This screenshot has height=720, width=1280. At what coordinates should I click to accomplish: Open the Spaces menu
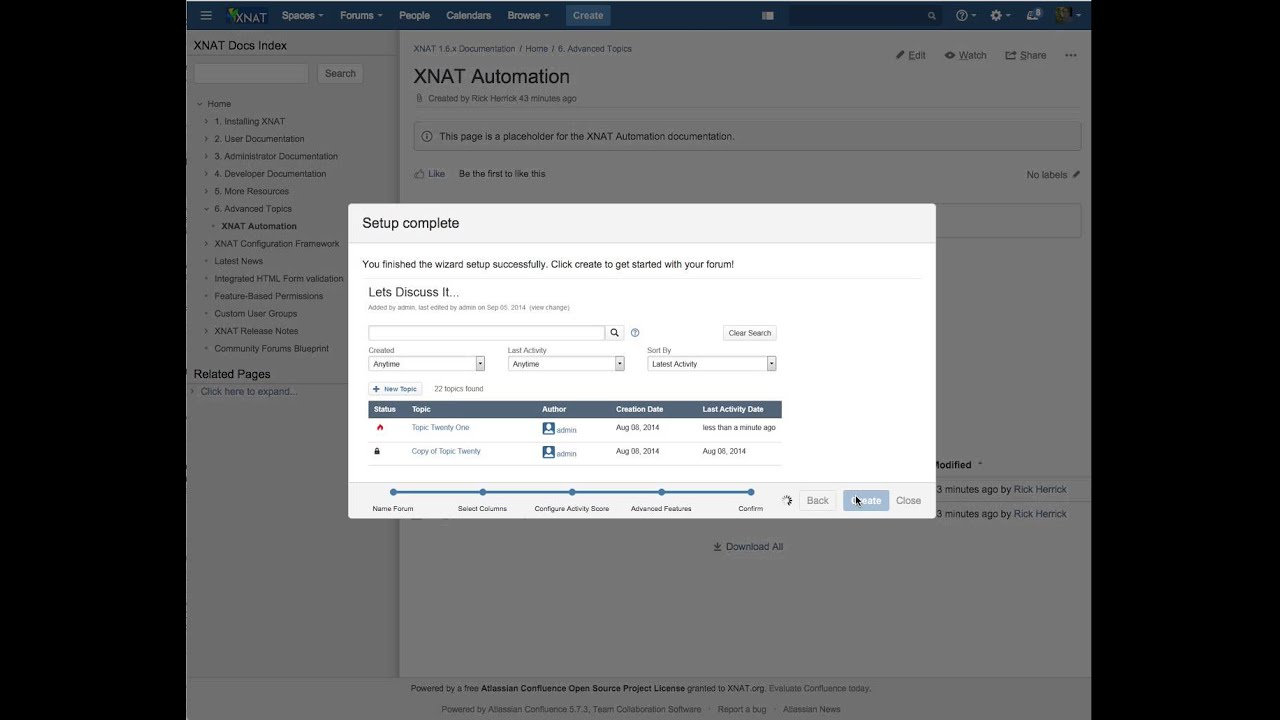click(302, 15)
